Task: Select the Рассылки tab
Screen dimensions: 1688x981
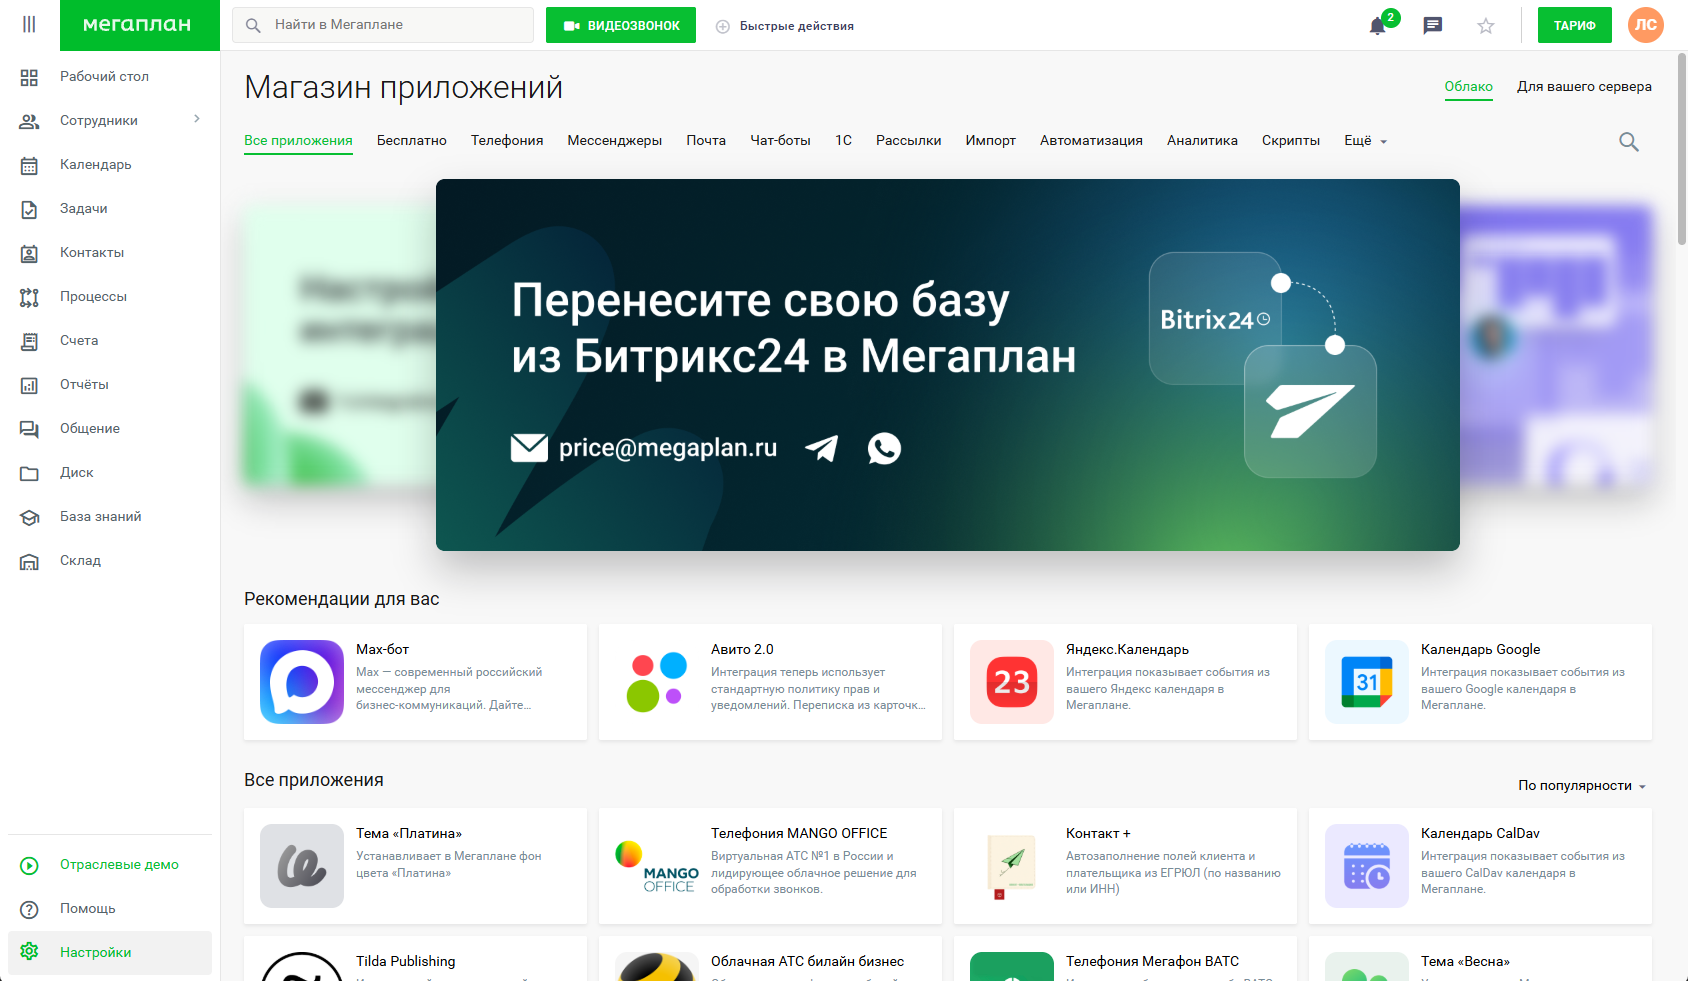Action: click(x=908, y=141)
